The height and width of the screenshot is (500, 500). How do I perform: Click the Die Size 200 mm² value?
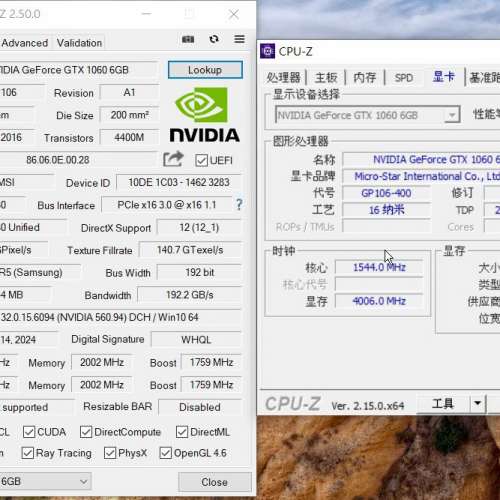pos(130,115)
